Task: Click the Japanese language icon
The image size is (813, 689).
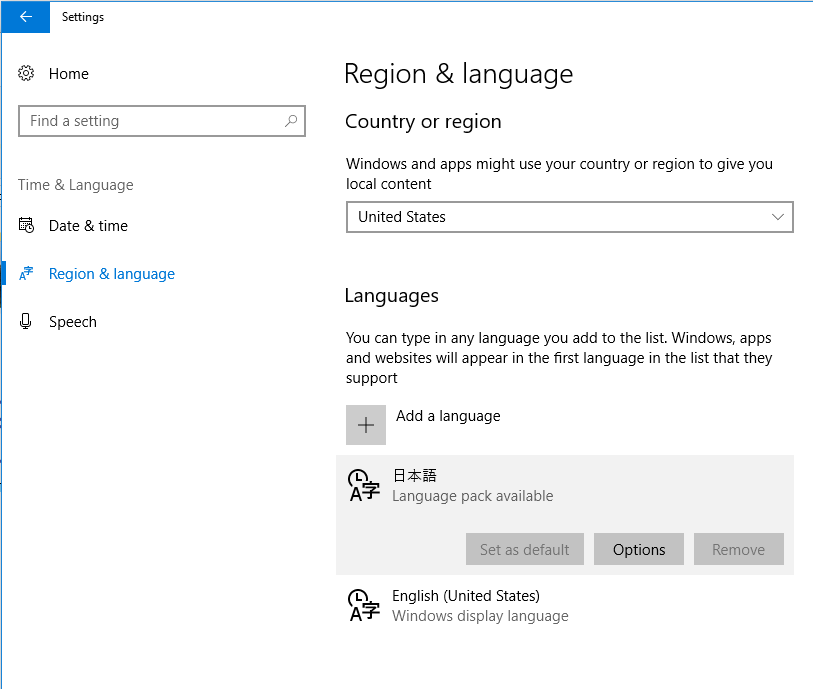Action: pos(364,486)
